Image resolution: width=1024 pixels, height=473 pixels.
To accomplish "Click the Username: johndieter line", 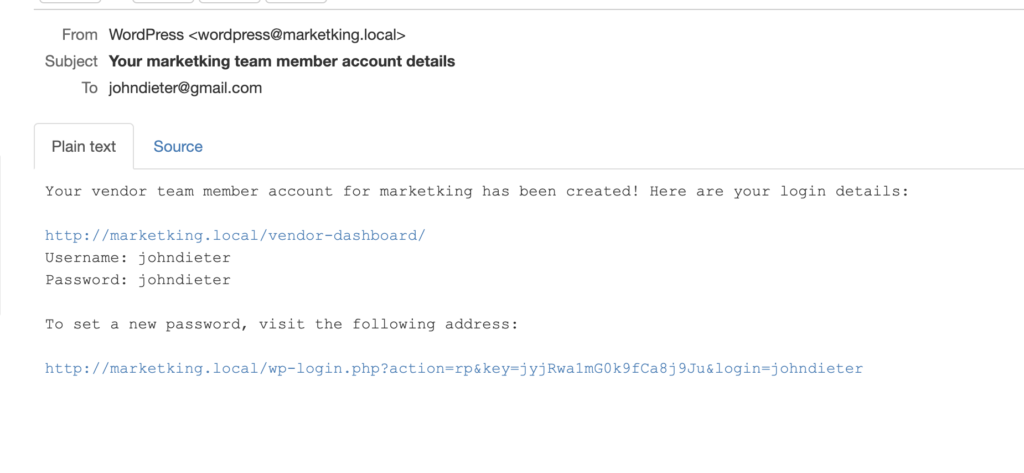I will tap(138, 258).
